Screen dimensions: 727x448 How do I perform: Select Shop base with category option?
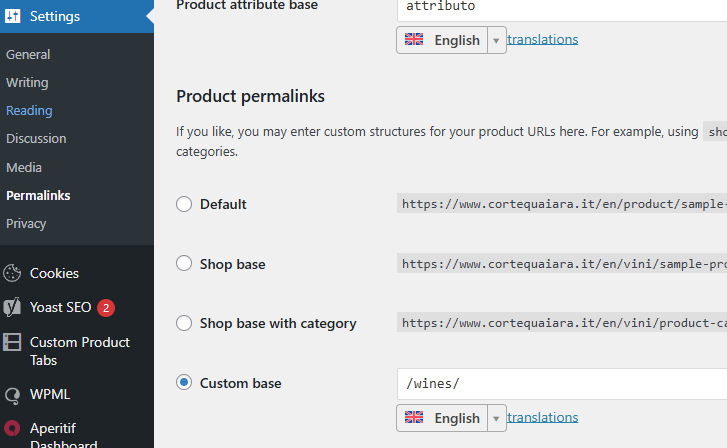184,323
